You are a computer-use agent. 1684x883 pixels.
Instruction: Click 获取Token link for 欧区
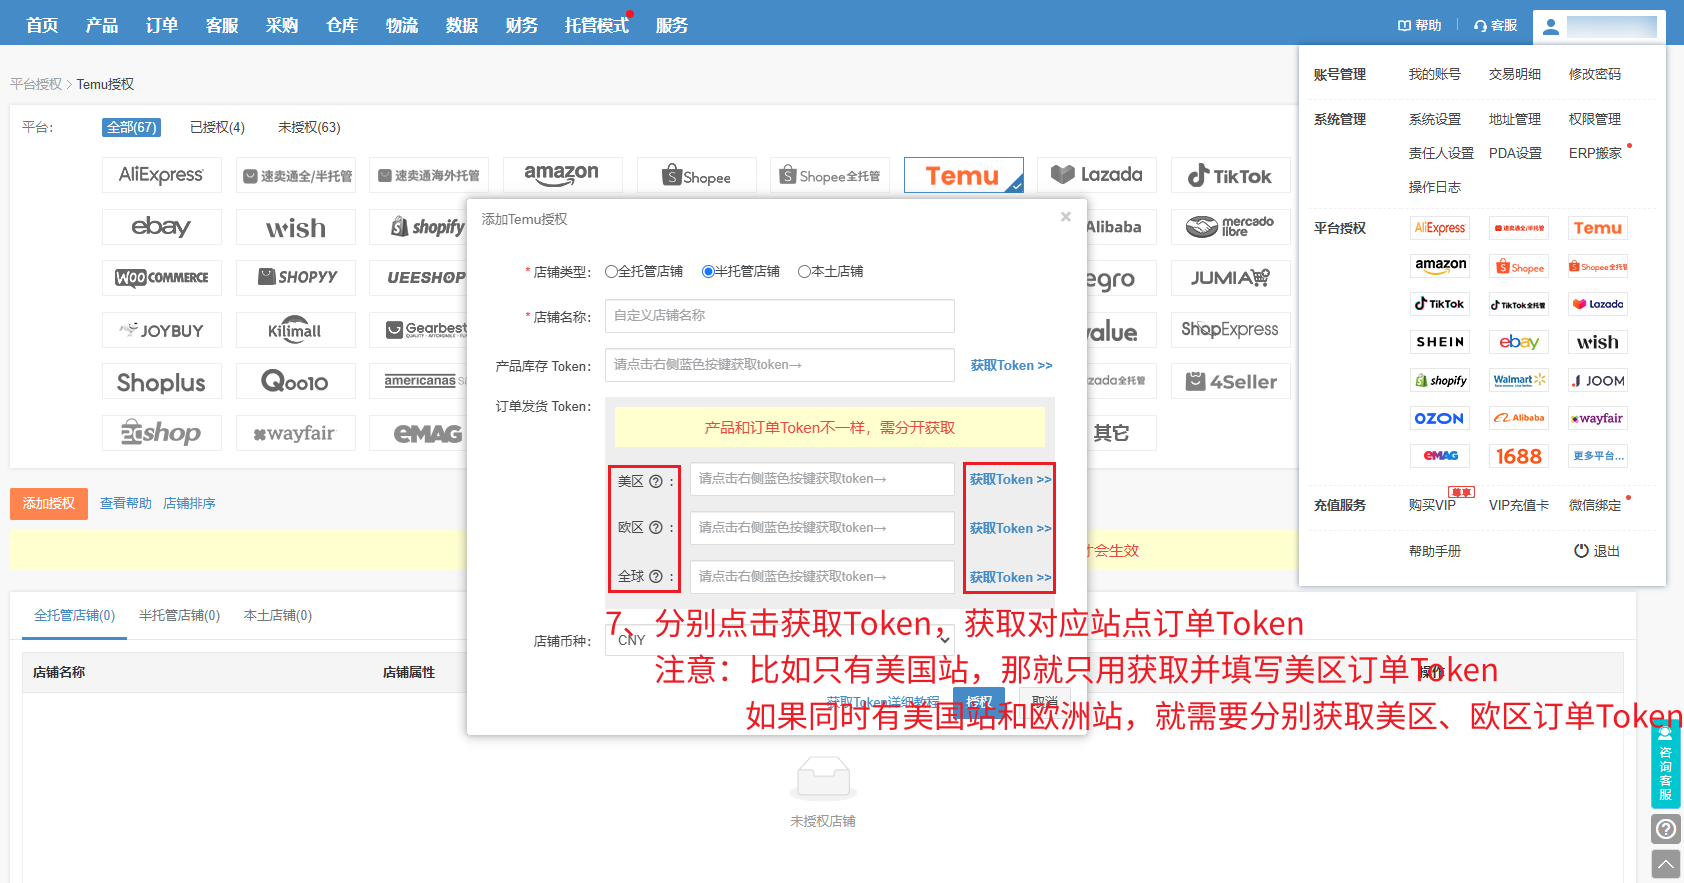[1010, 528]
